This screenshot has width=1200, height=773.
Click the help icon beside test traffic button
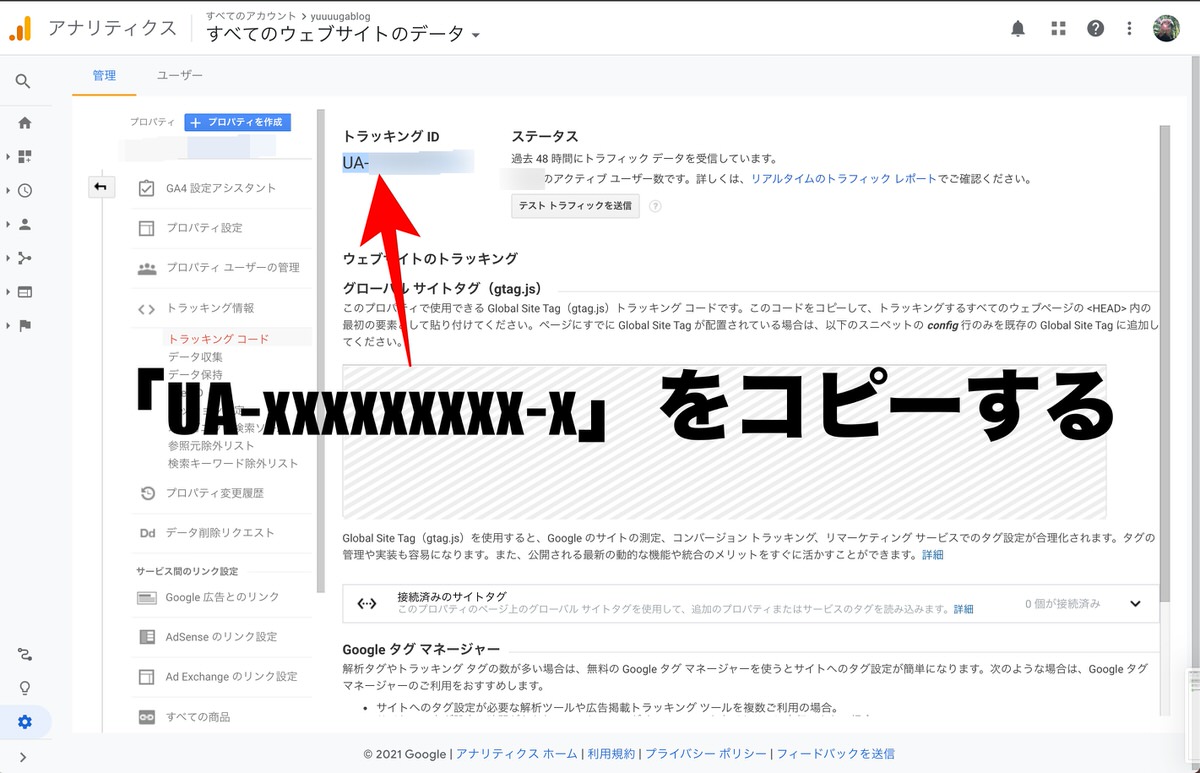pos(655,206)
